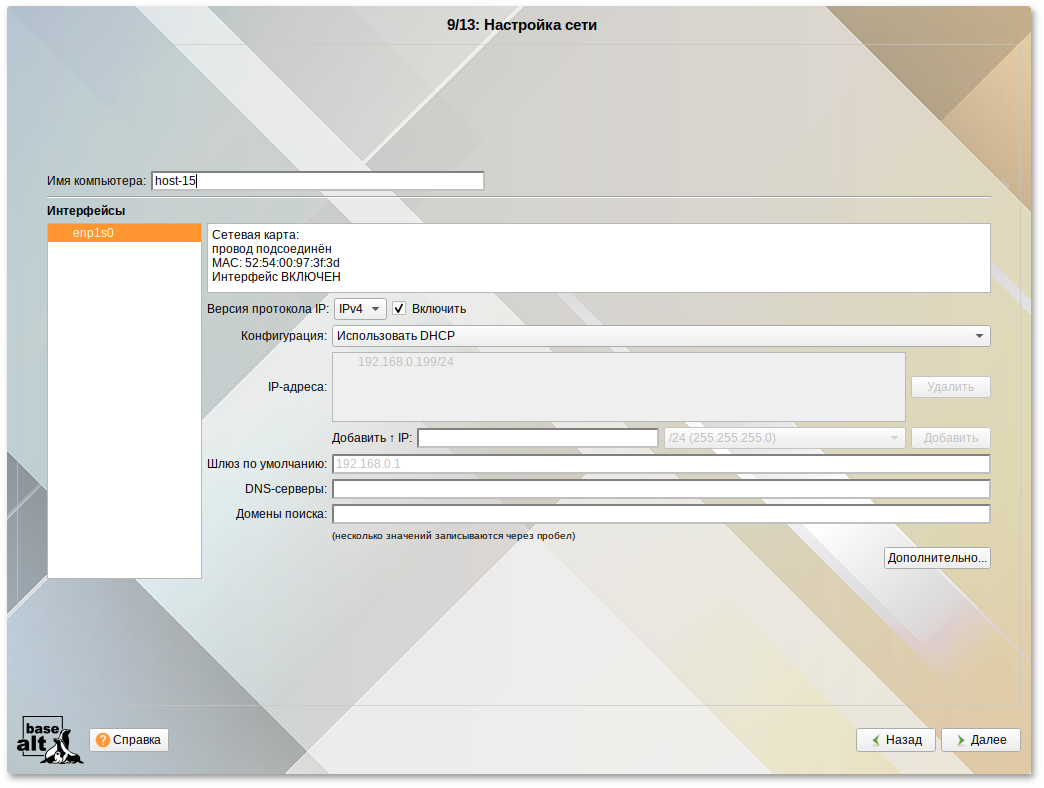Click the Домены поиска input field
Screen dimensions: 1044x788
(x=660, y=514)
